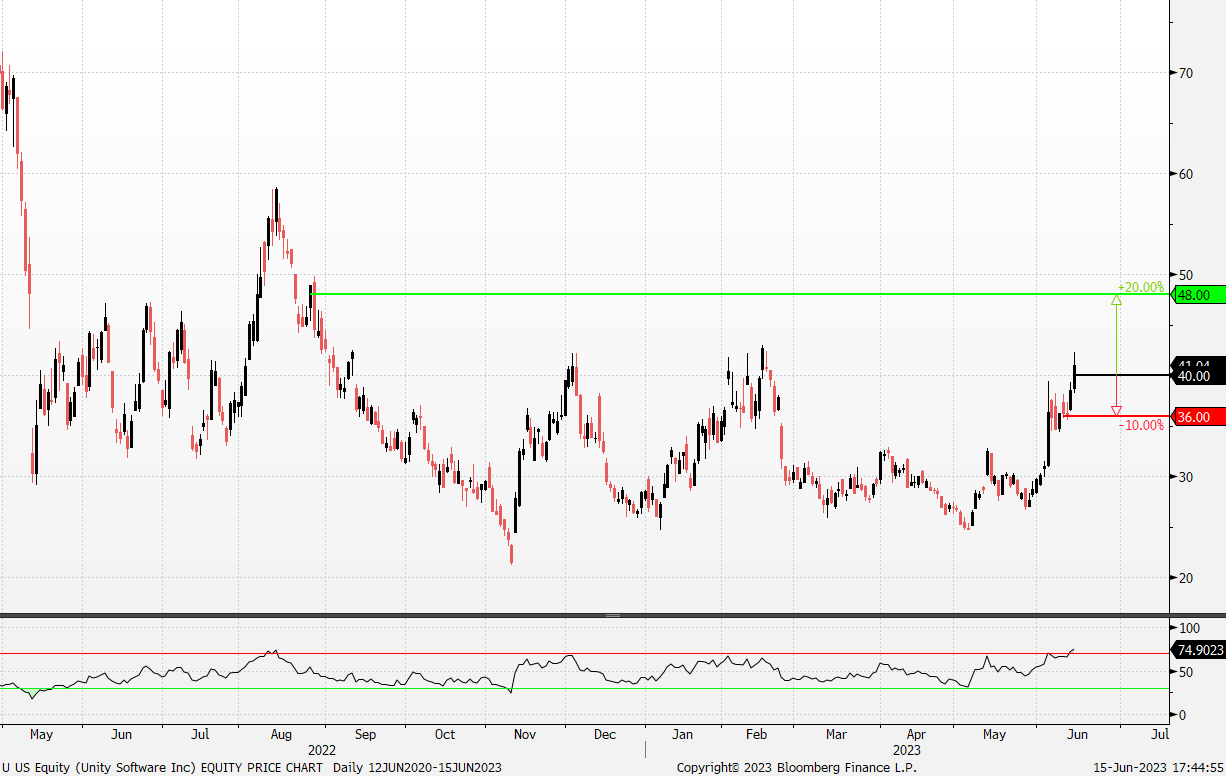Click the -10.00% annotation label

1141,425
